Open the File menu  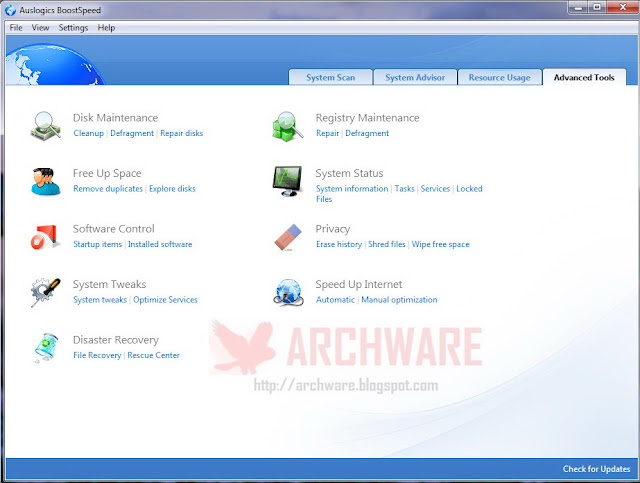[x=16, y=28]
